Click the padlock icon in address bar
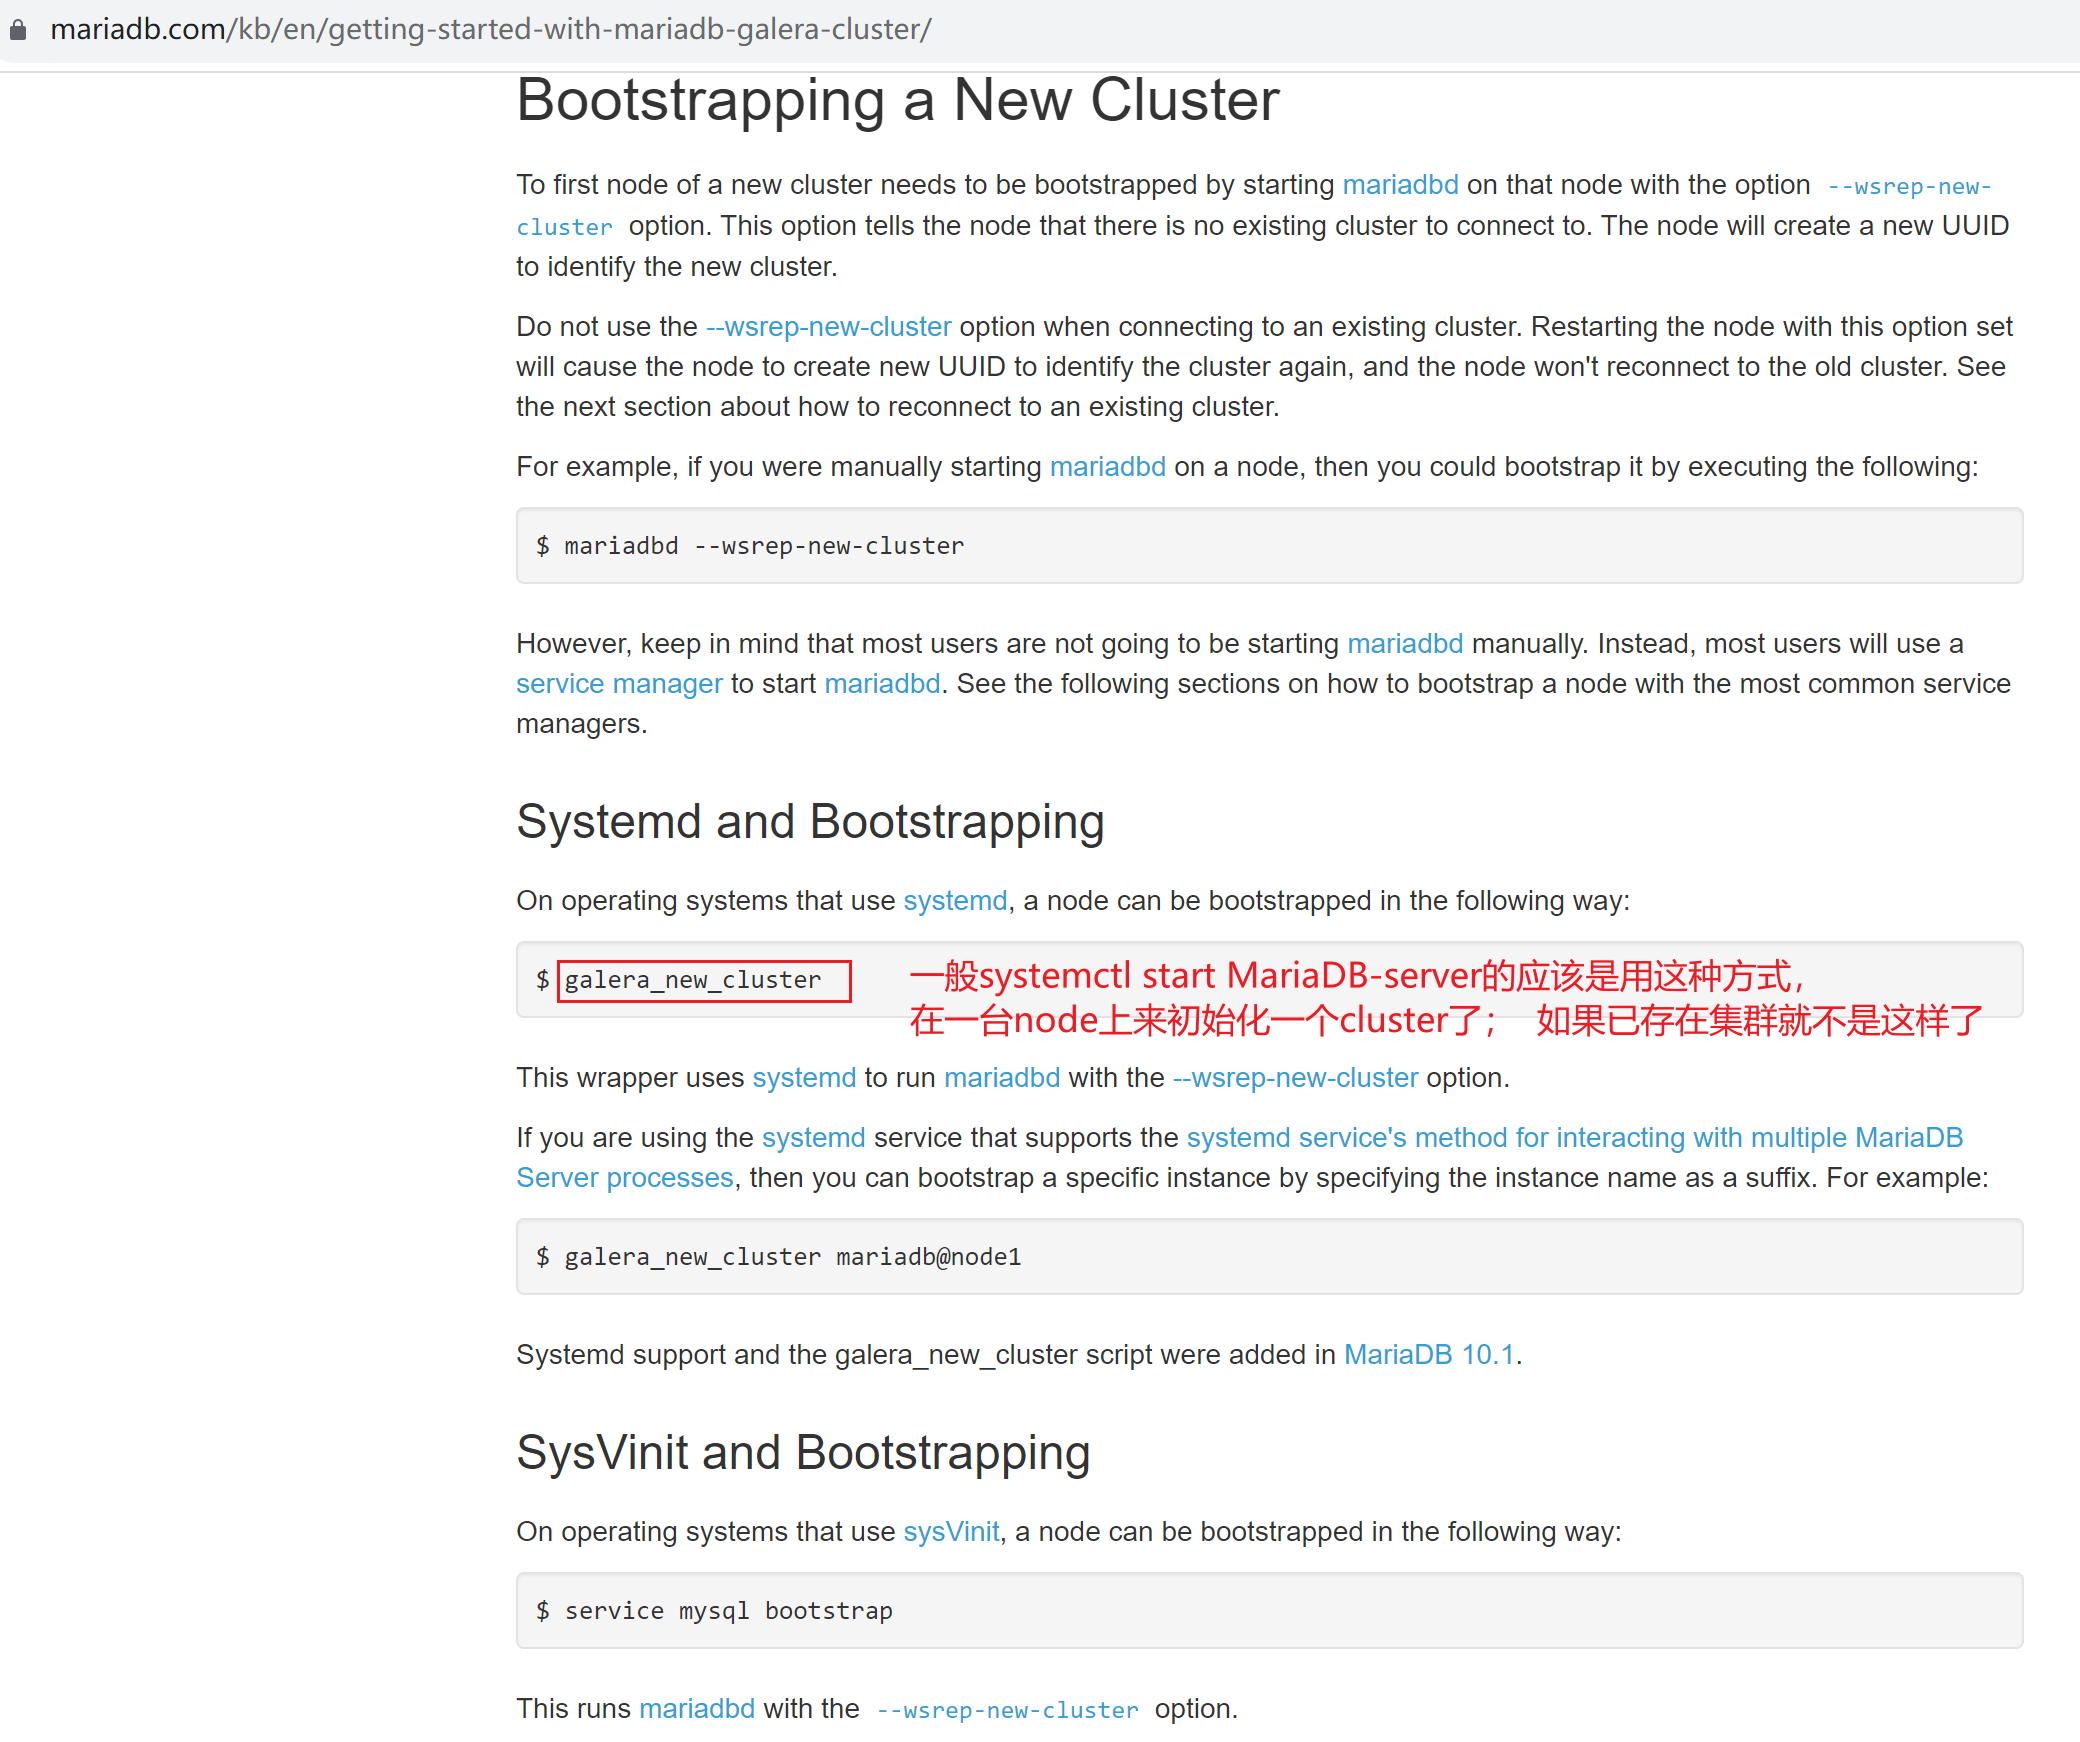 [18, 30]
